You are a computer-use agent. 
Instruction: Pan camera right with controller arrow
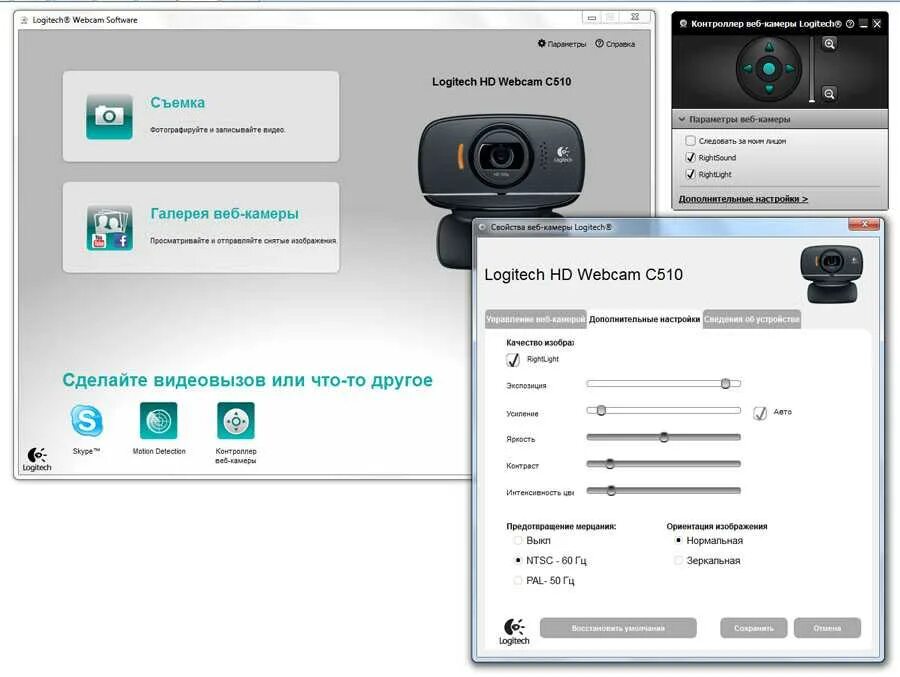tap(790, 69)
